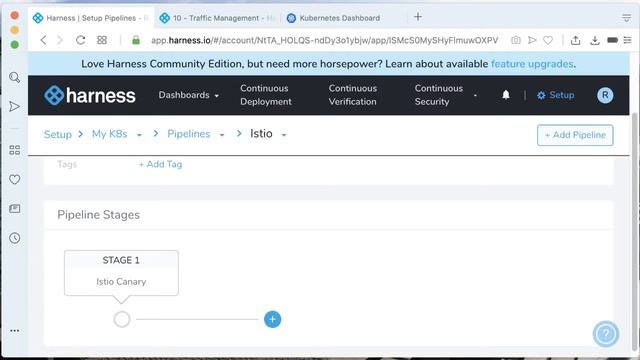The height and width of the screenshot is (360, 640).
Task: Click the browser address bar URL
Action: click(x=324, y=40)
